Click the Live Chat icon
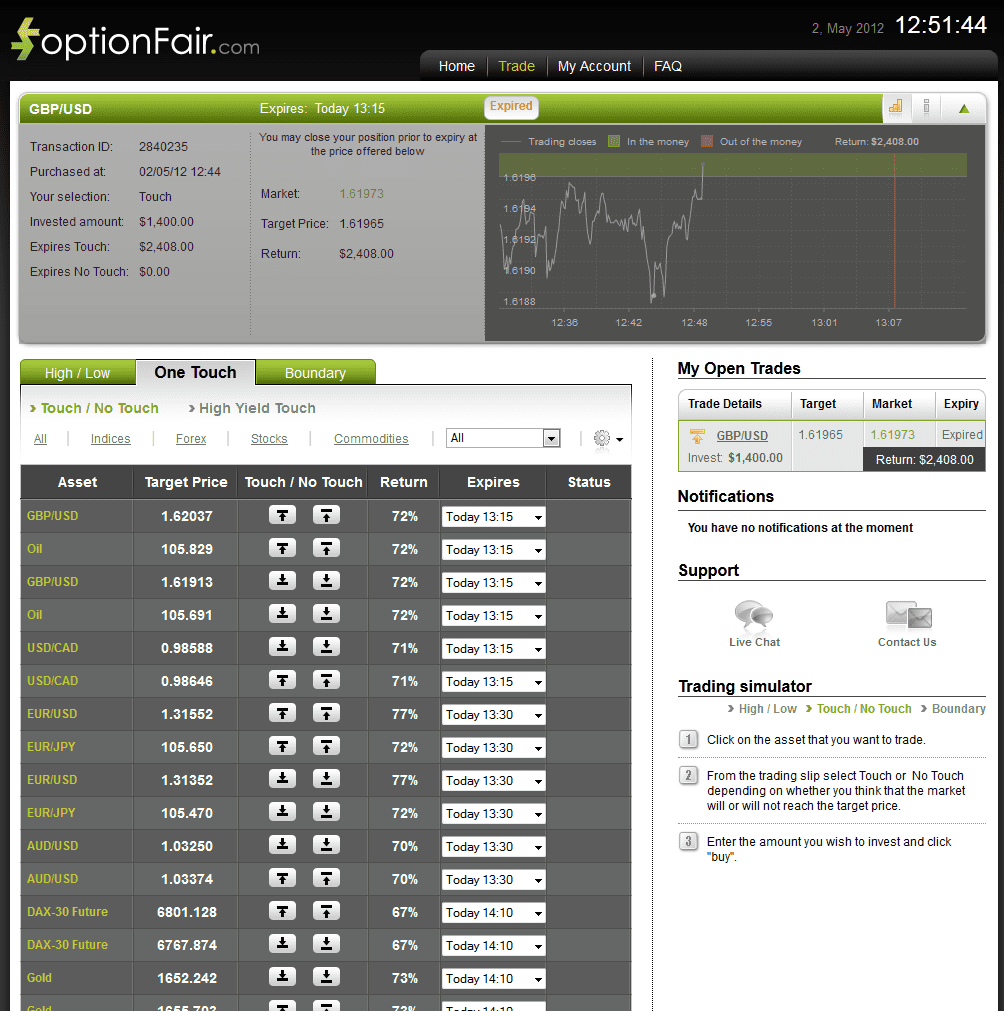The image size is (1004, 1011). pos(754,613)
